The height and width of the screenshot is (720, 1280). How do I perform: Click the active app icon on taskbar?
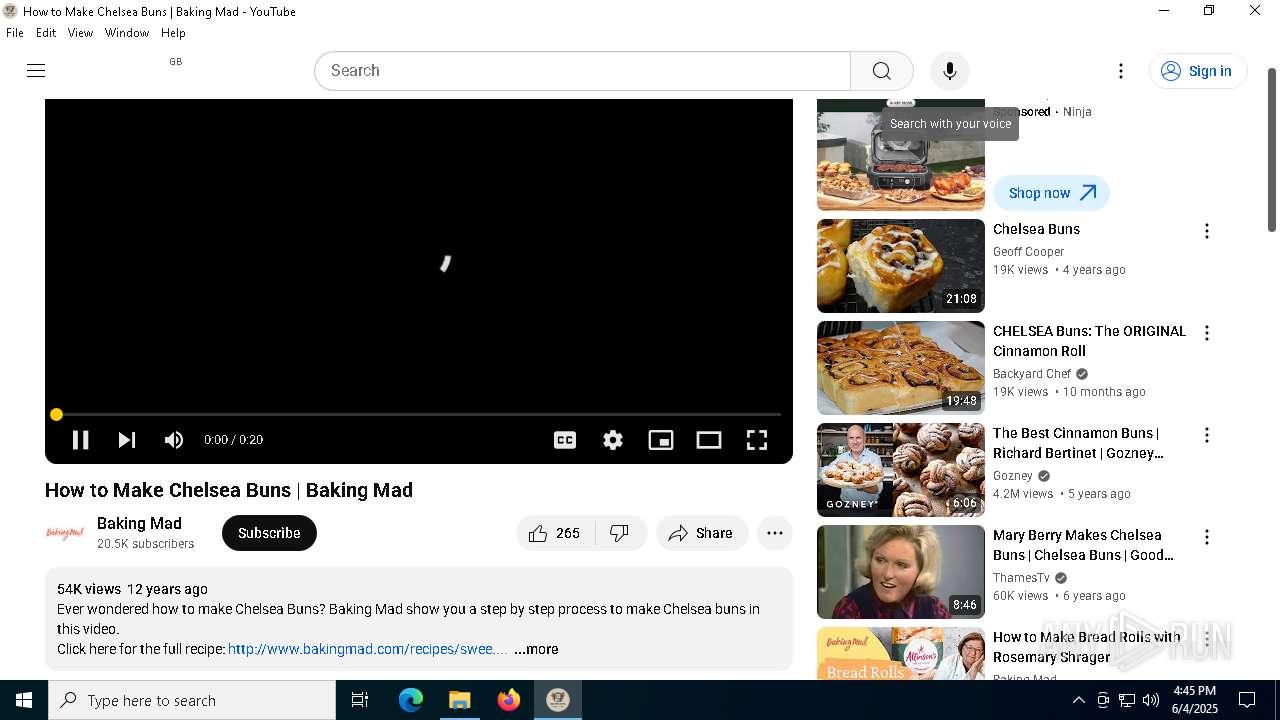pyautogui.click(x=558, y=700)
